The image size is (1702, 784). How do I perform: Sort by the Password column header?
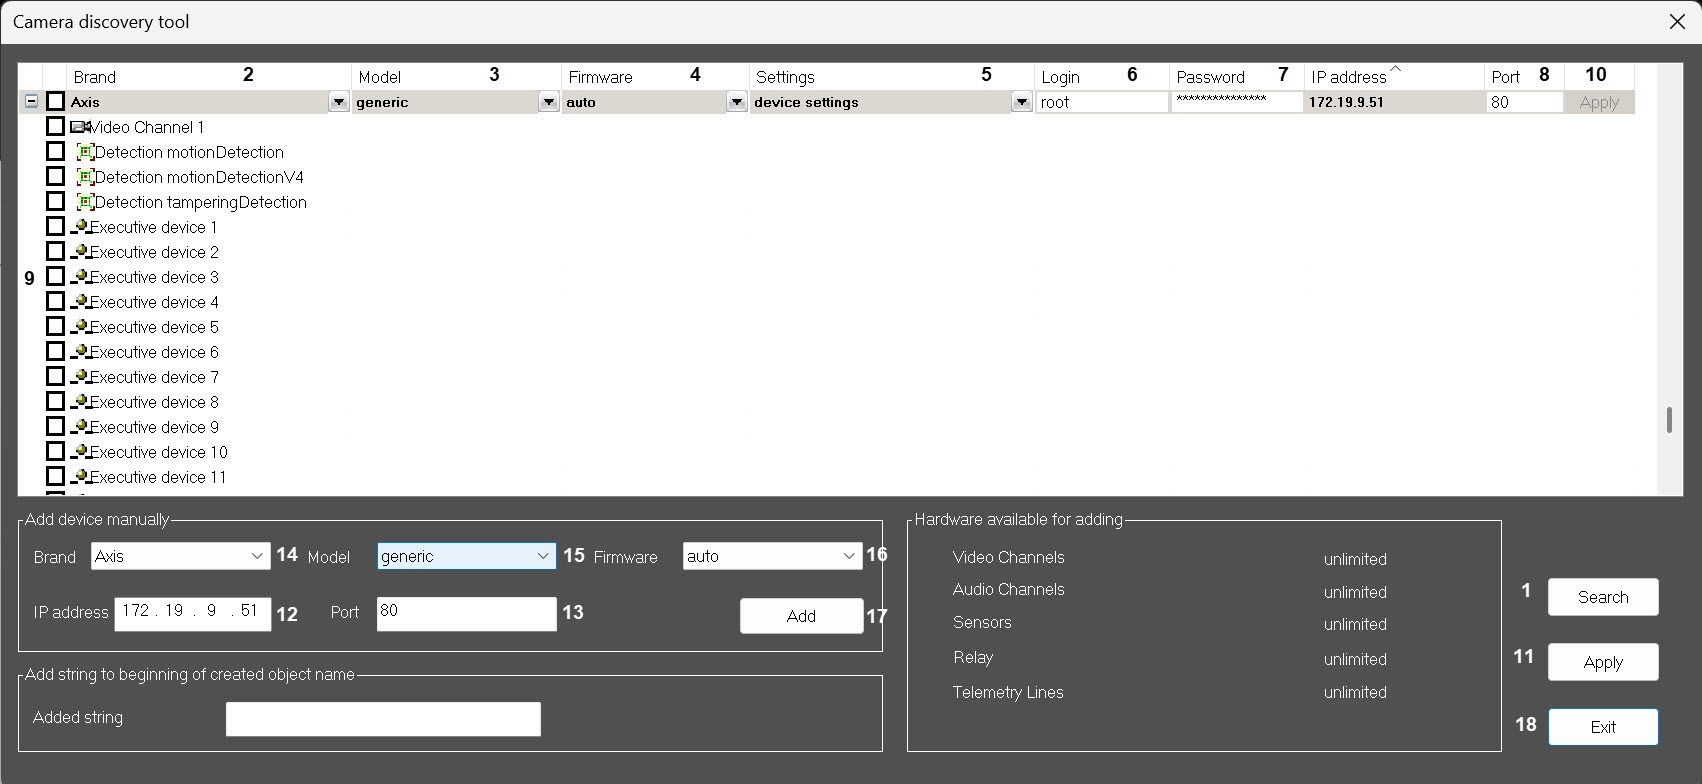tap(1237, 77)
